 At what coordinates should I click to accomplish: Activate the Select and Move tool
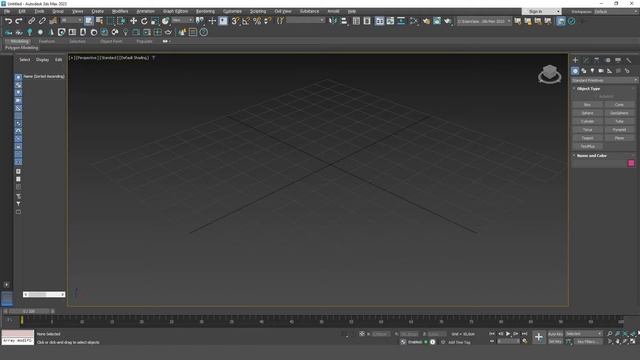pos(133,21)
